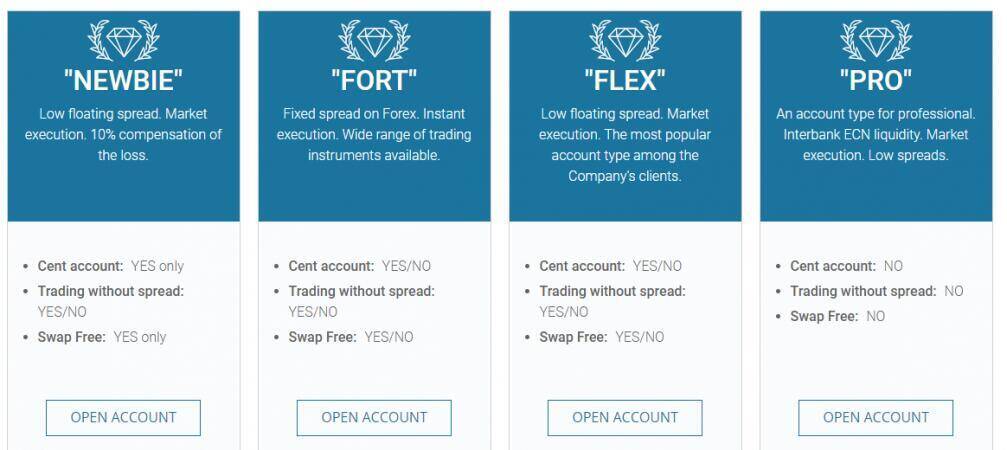The image size is (1007, 450).
Task: Select the "FORT" account title
Action: [x=374, y=82]
